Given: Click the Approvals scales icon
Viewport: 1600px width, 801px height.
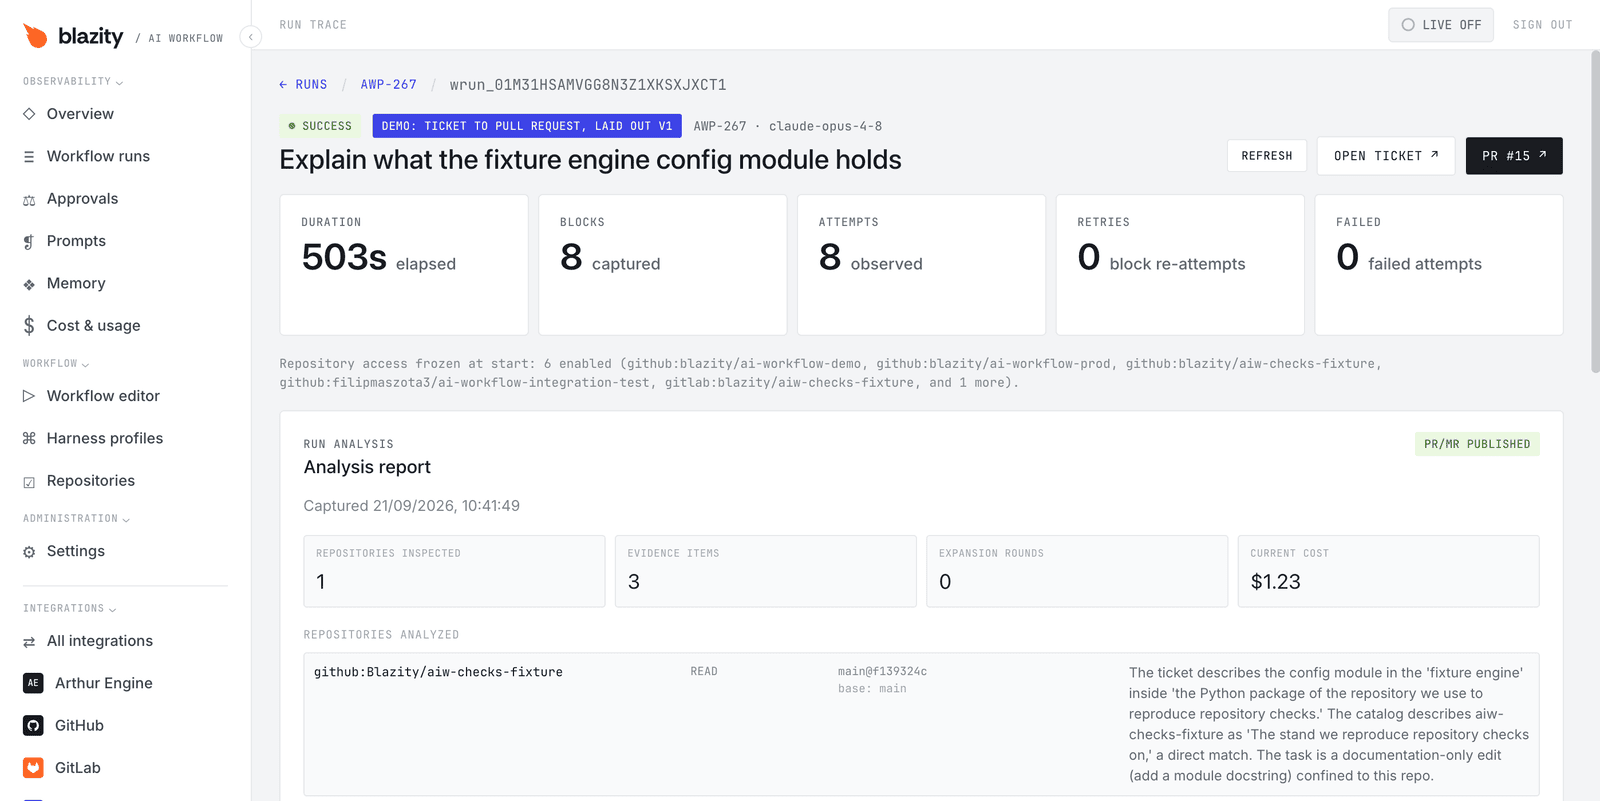Looking at the screenshot, I should click(x=29, y=200).
